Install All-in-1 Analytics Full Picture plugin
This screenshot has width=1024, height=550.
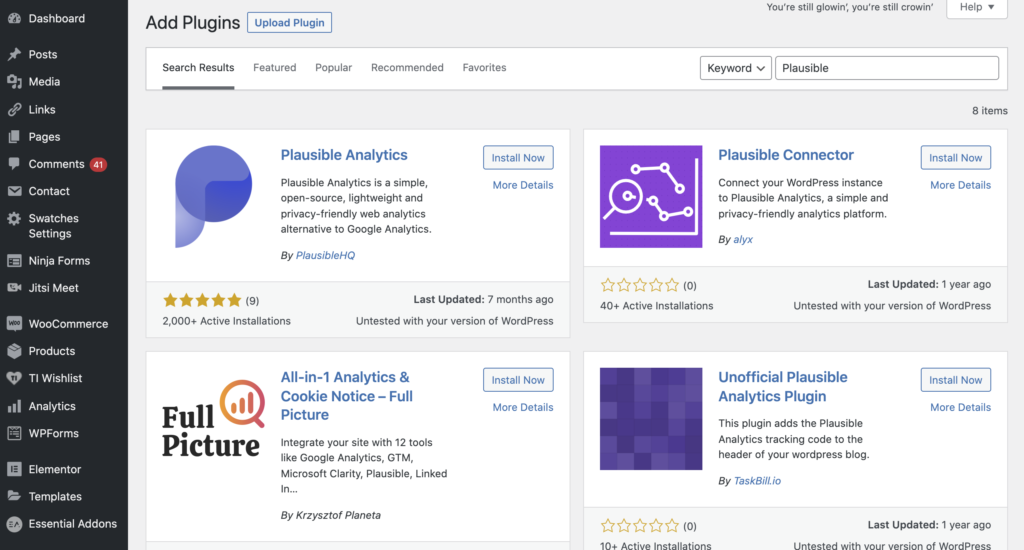[518, 380]
